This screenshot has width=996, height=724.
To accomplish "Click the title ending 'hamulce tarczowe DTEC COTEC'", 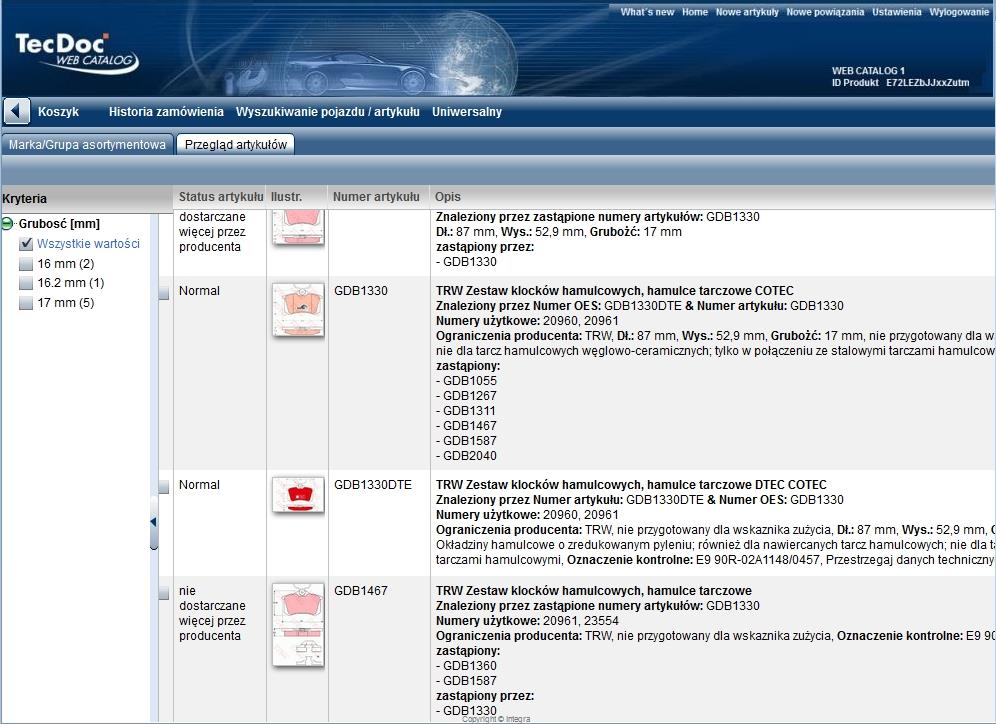I will [x=631, y=485].
